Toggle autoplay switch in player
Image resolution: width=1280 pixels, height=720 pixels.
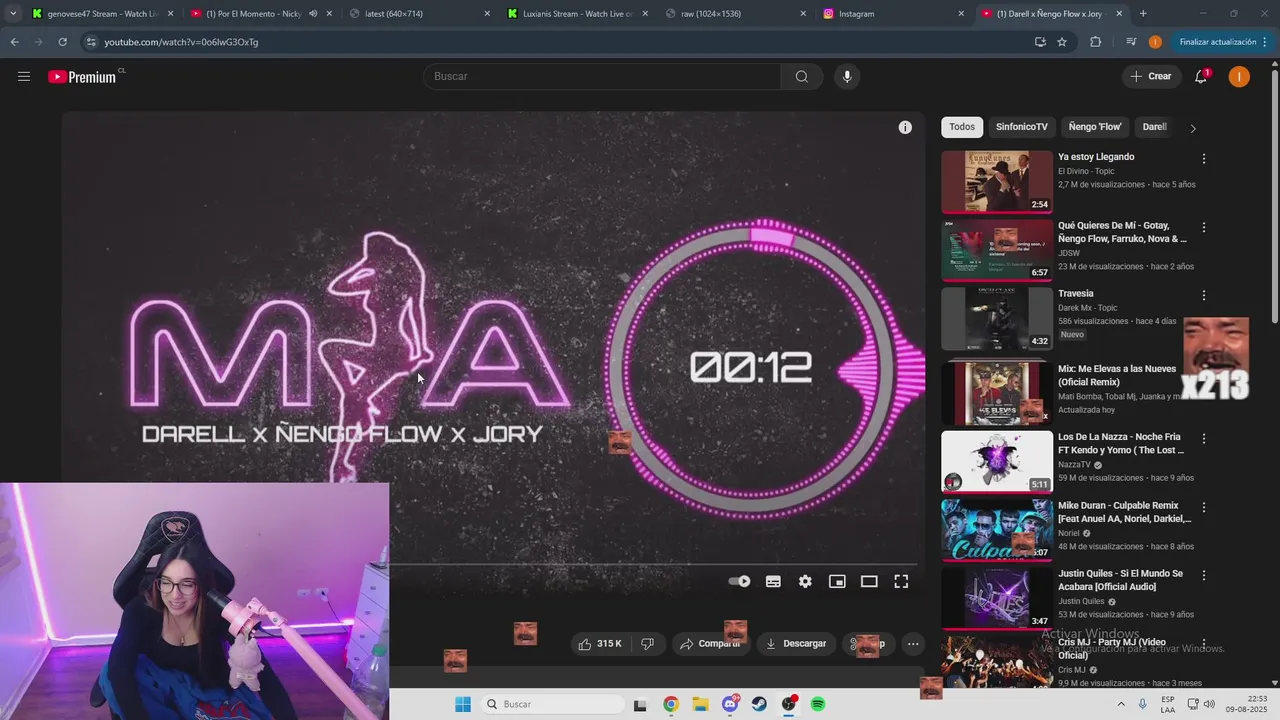pyautogui.click(x=739, y=581)
